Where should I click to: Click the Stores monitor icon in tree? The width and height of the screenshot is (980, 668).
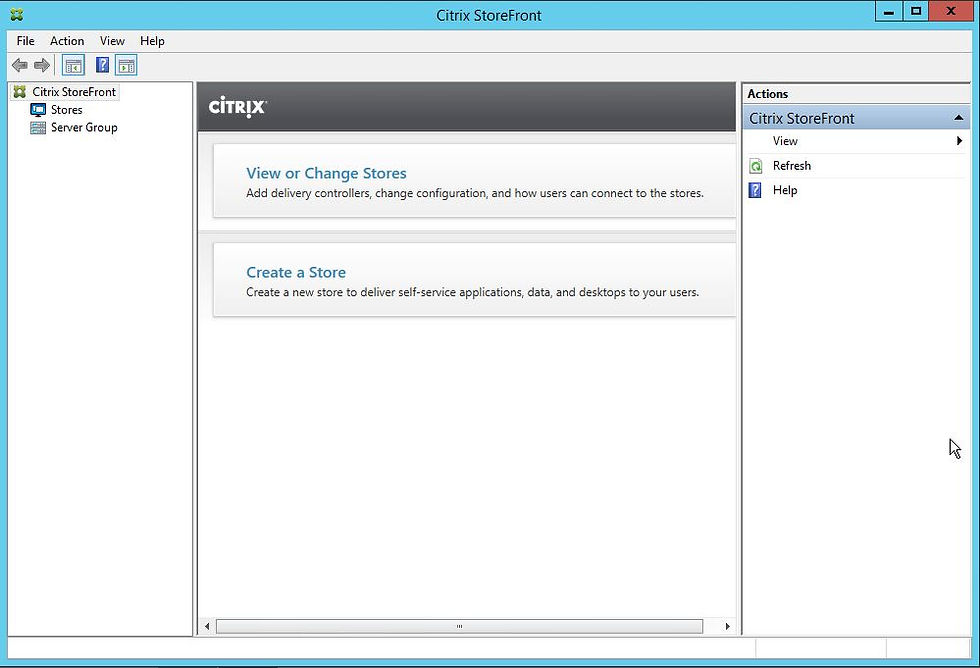point(38,110)
